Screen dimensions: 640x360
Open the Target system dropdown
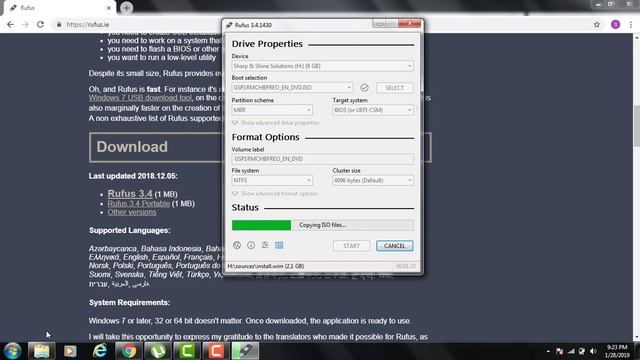(x=373, y=110)
